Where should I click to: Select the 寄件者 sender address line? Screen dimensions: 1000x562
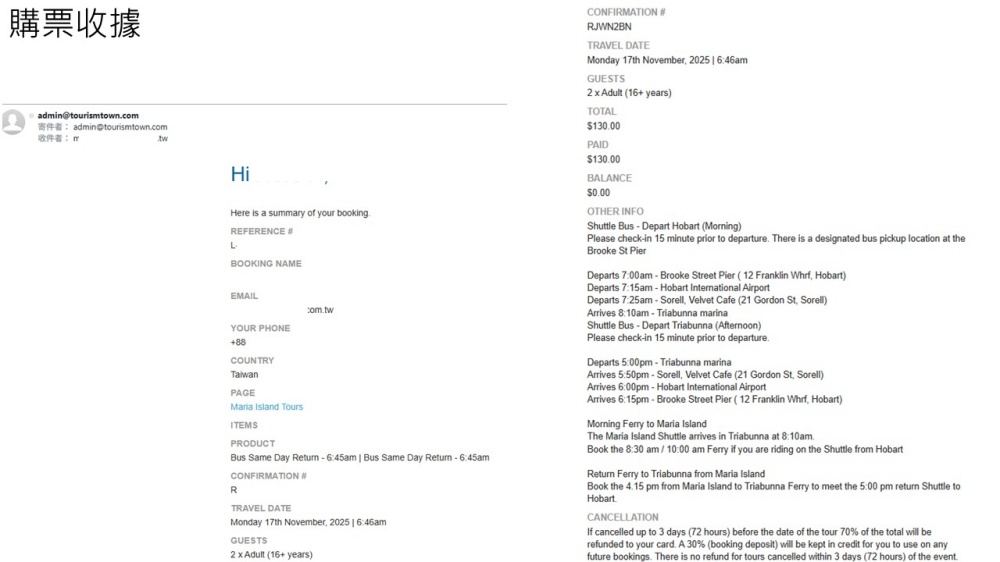click(102, 127)
